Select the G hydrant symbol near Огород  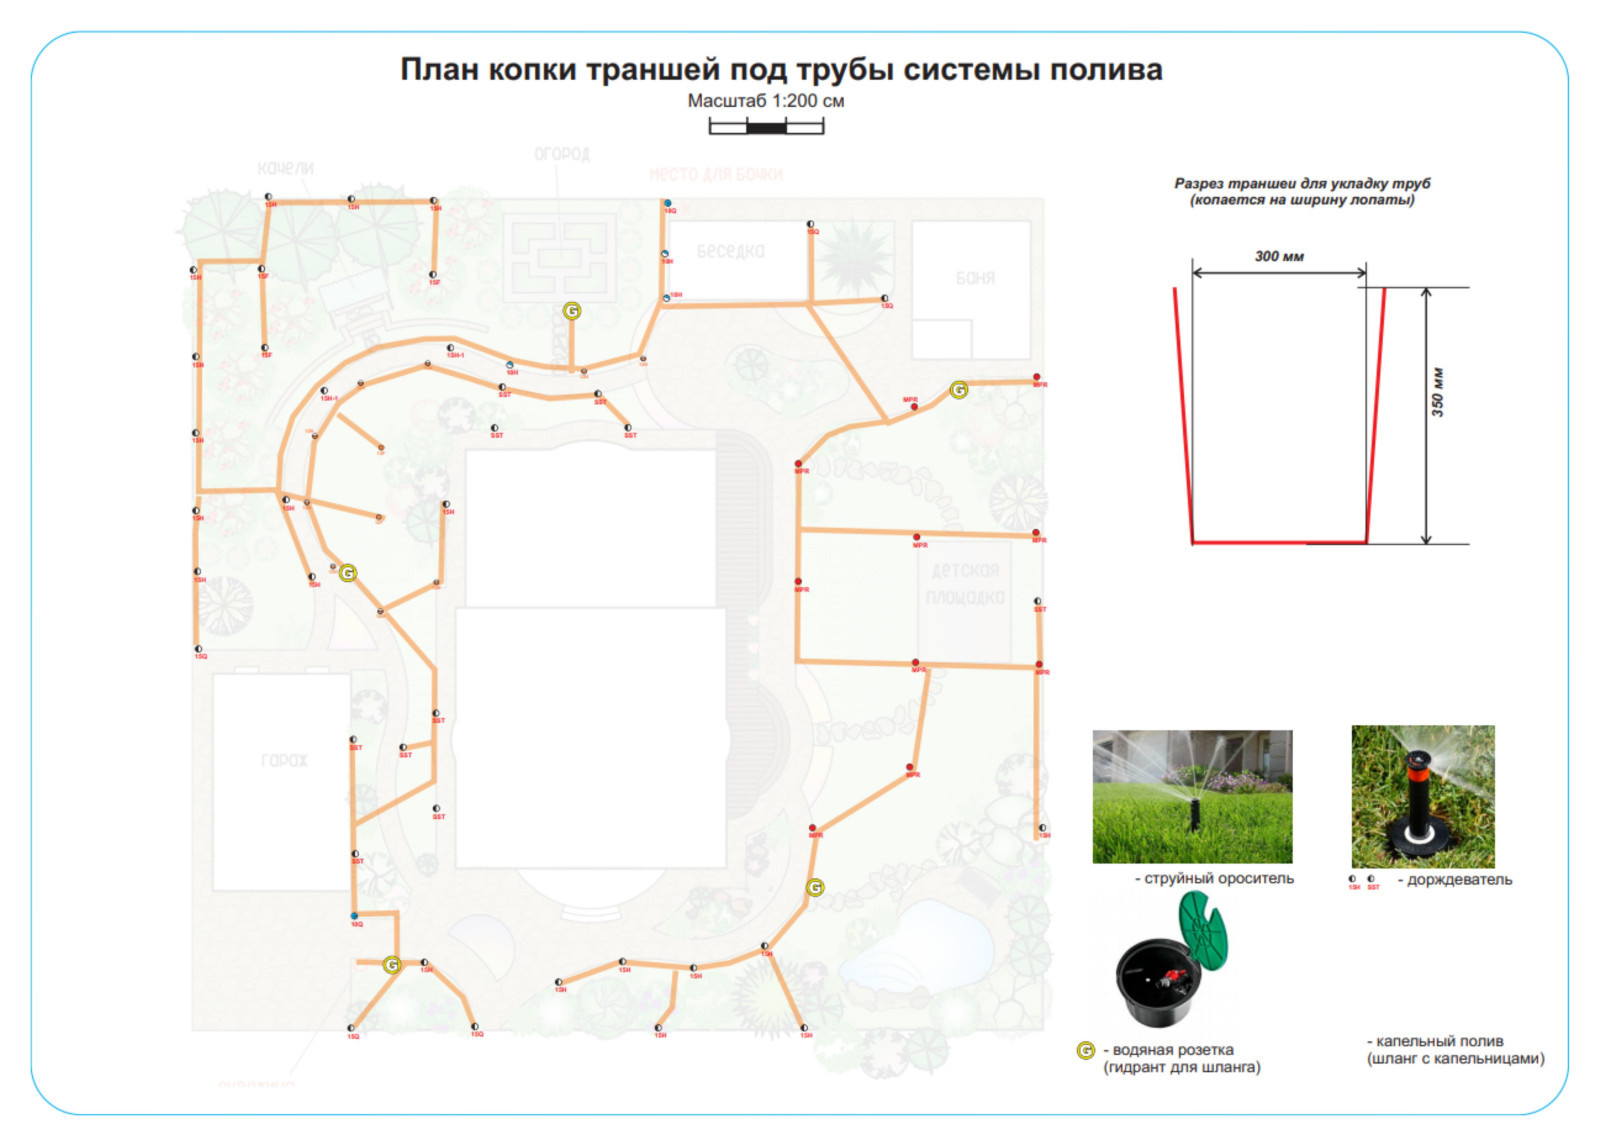click(573, 311)
